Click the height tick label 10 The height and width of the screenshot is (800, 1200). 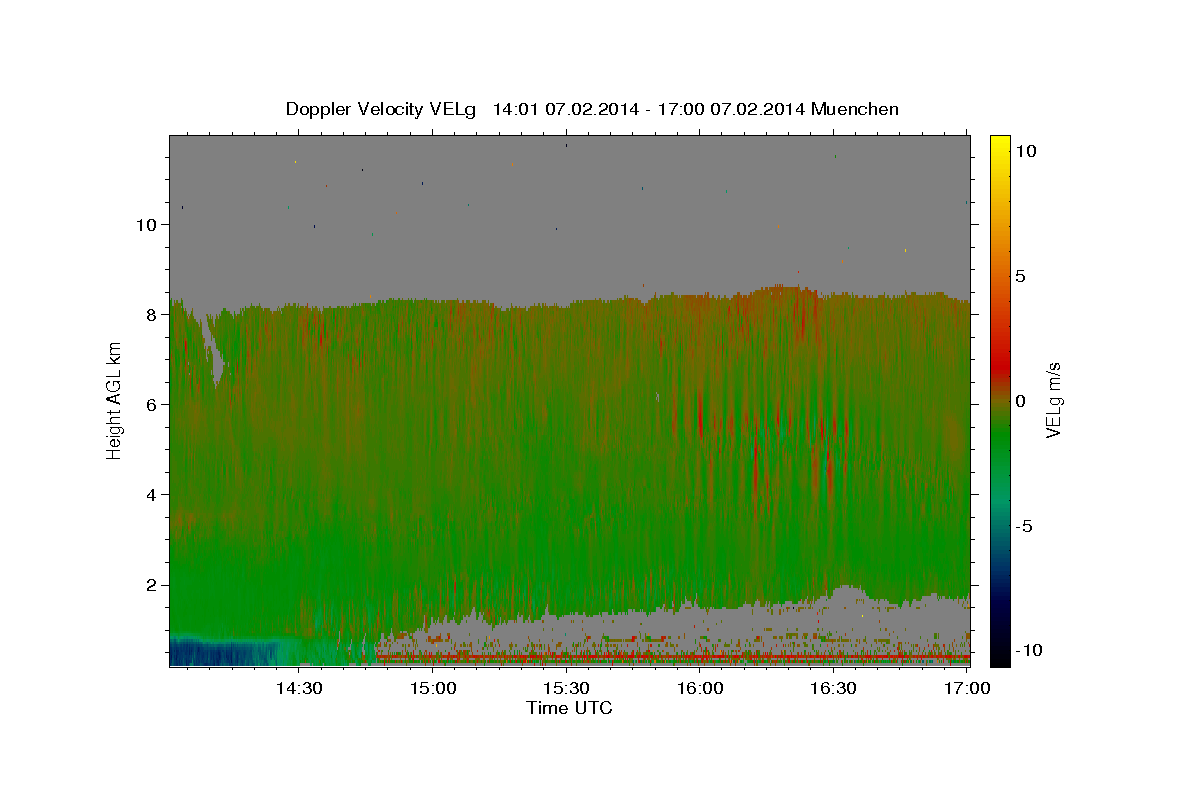[x=147, y=225]
